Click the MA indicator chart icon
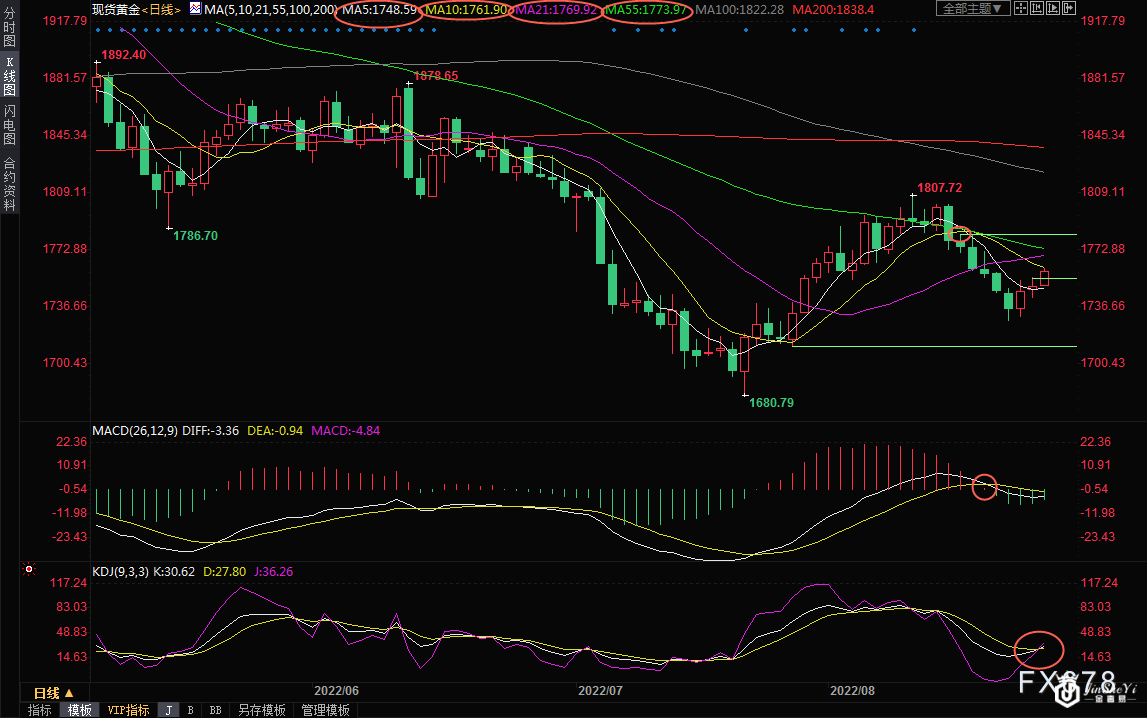1147x718 pixels. pyautogui.click(x=195, y=9)
